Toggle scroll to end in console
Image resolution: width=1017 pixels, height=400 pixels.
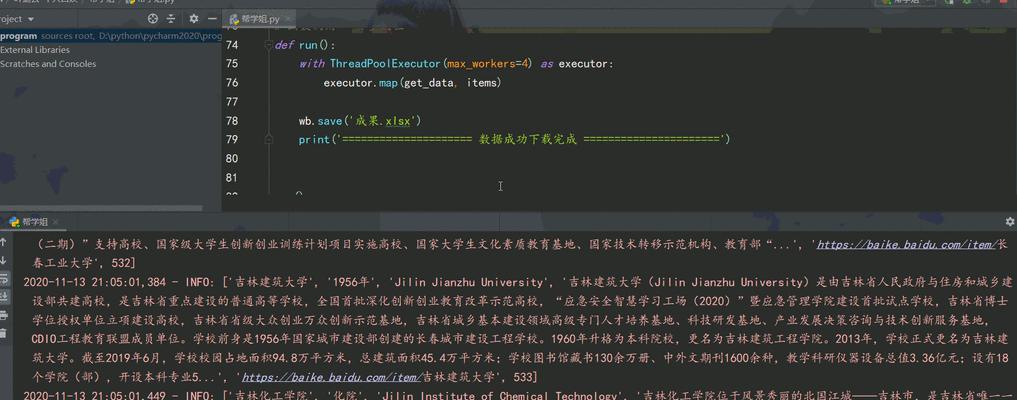click(x=3, y=296)
